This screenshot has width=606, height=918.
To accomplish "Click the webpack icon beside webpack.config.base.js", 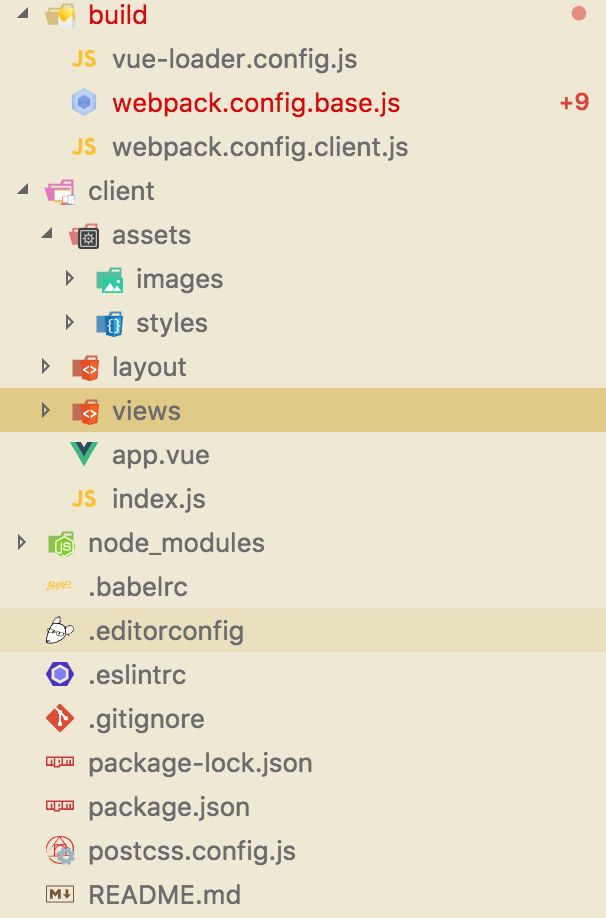I will point(84,102).
